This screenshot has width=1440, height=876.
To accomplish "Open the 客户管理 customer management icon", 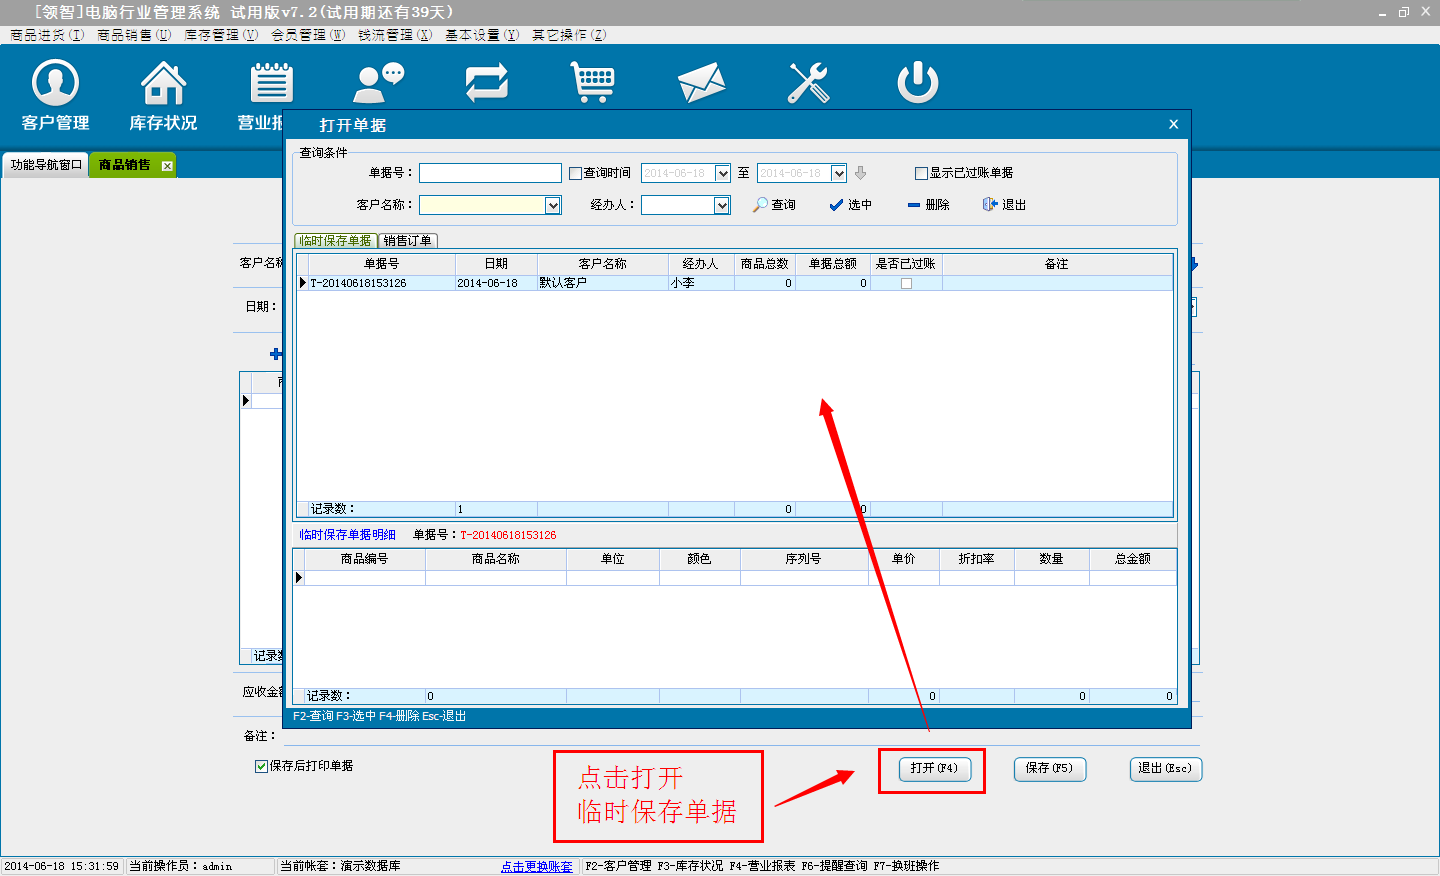I will tap(56, 83).
